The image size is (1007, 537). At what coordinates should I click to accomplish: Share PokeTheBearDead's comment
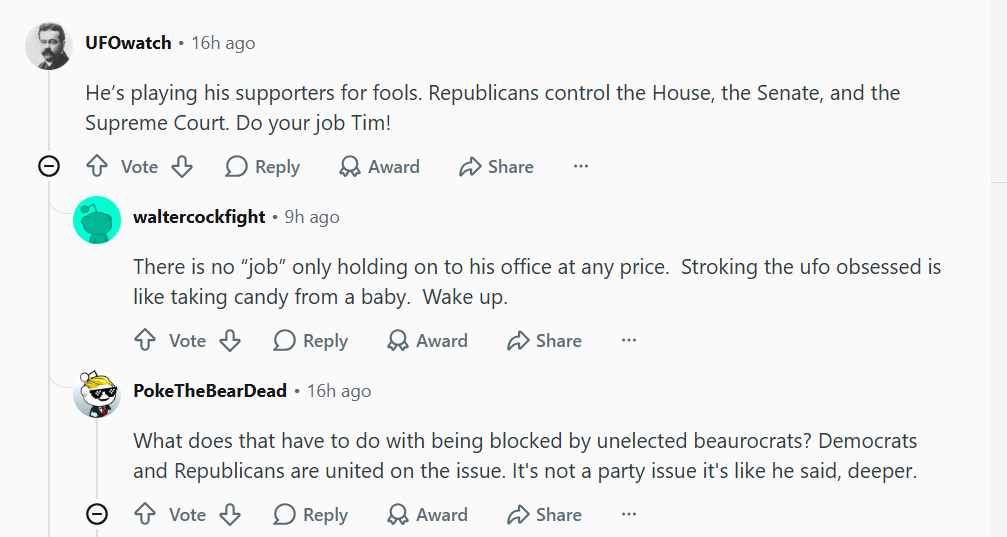click(x=545, y=515)
